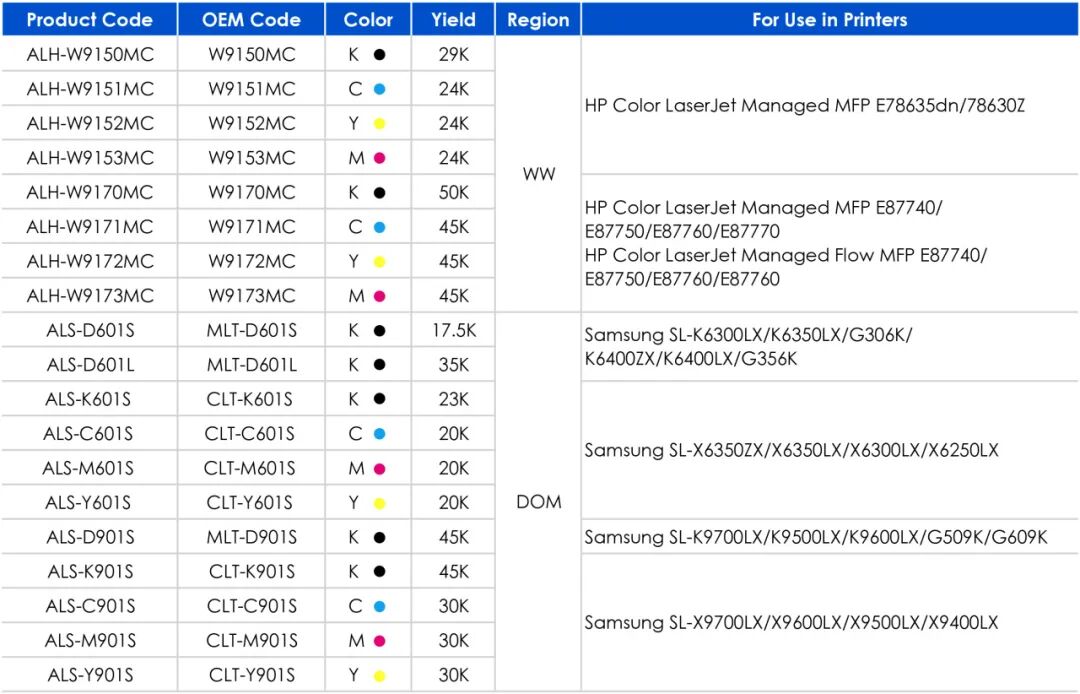Click OEM code CLT-Y901S
The height and width of the screenshot is (694, 1080).
pyautogui.click(x=251, y=675)
